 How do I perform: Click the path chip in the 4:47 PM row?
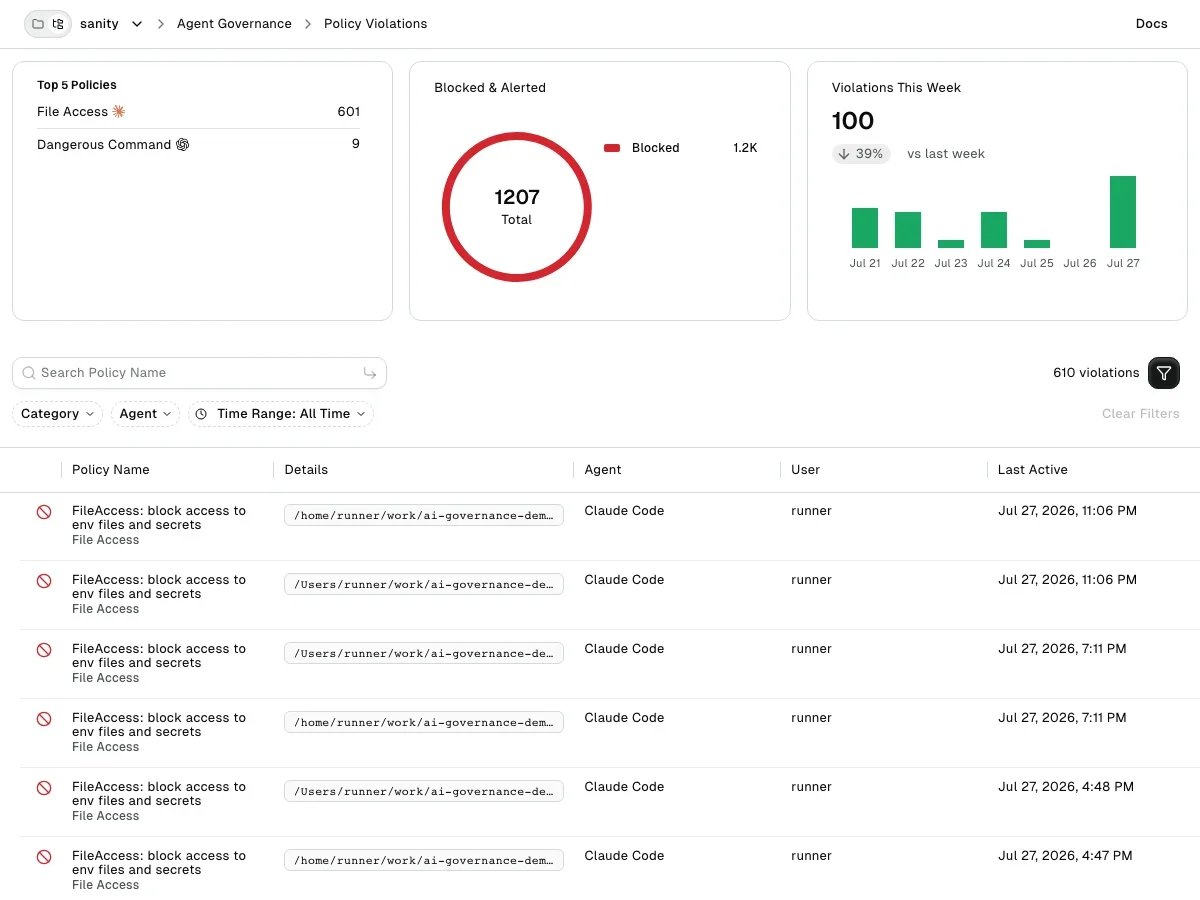424,860
